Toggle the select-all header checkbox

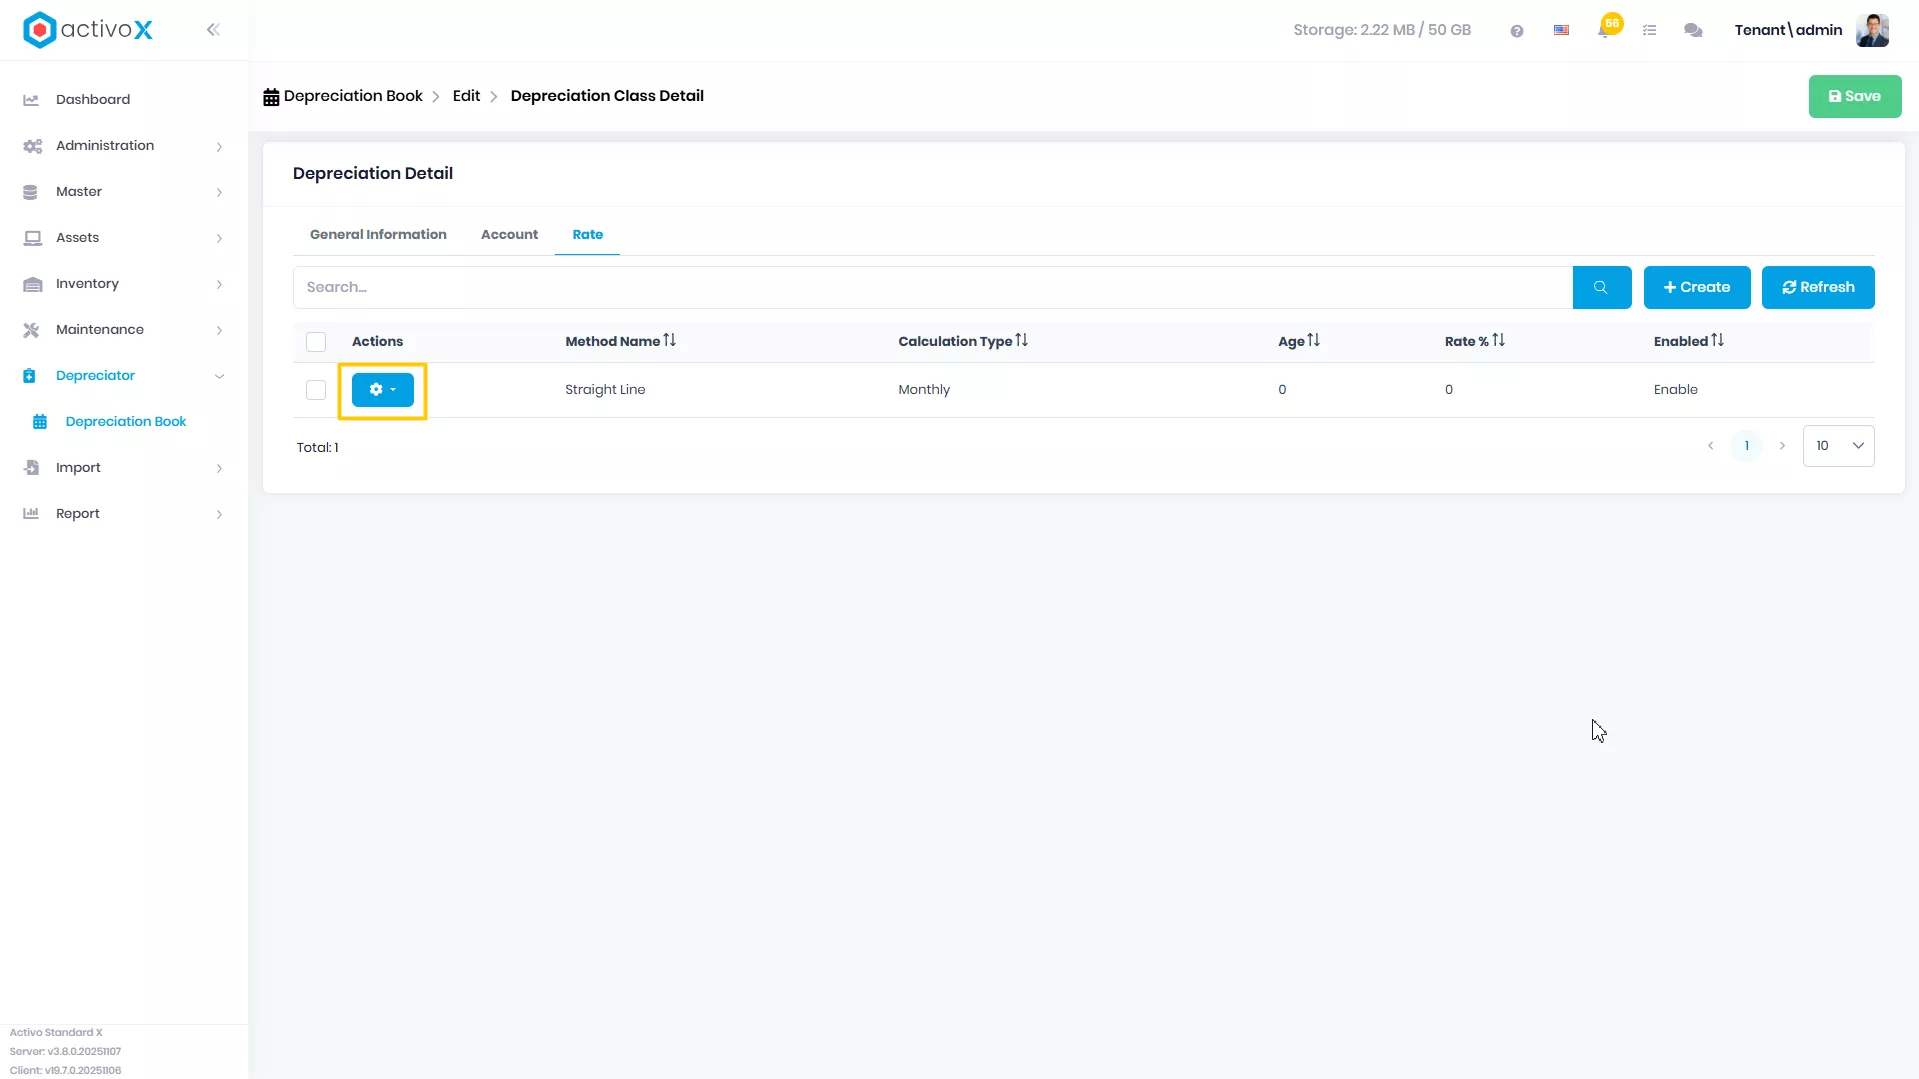tap(316, 342)
